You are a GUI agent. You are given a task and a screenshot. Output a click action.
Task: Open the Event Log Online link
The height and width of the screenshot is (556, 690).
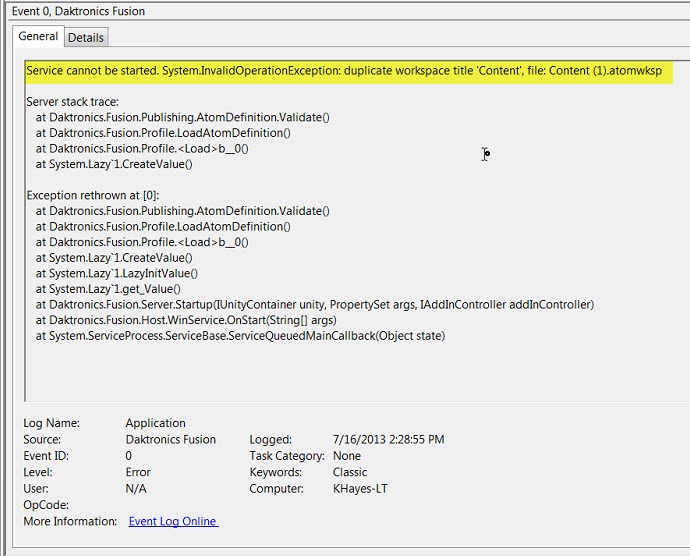(x=173, y=521)
